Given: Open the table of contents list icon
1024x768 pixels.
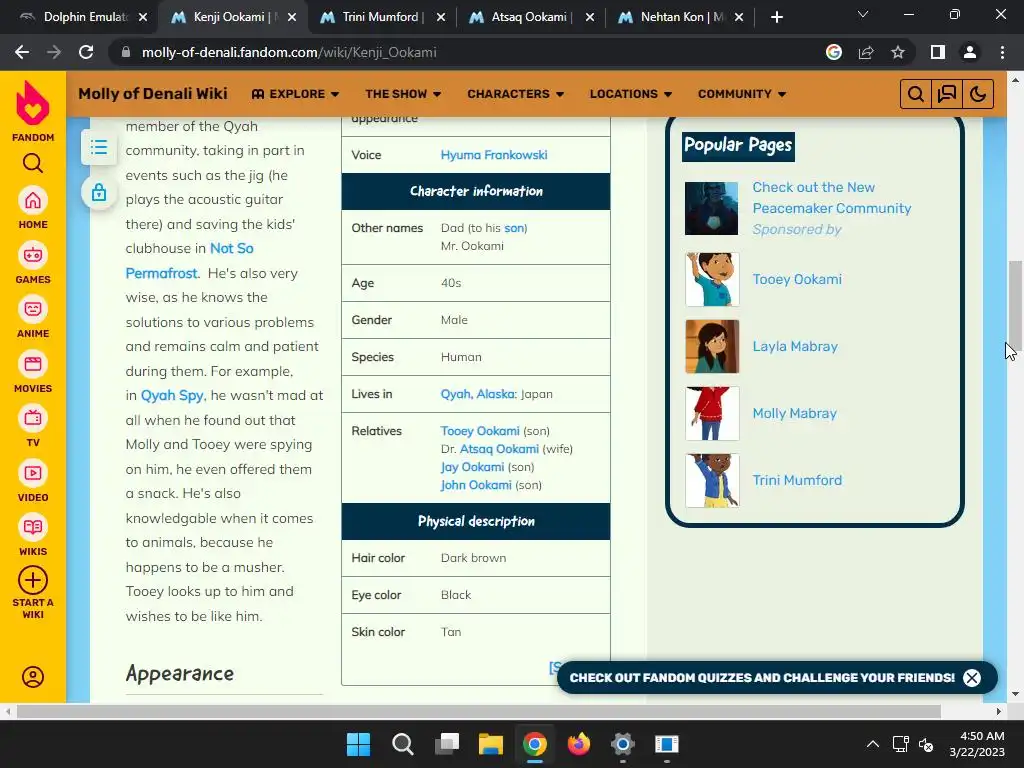Looking at the screenshot, I should (x=99, y=147).
